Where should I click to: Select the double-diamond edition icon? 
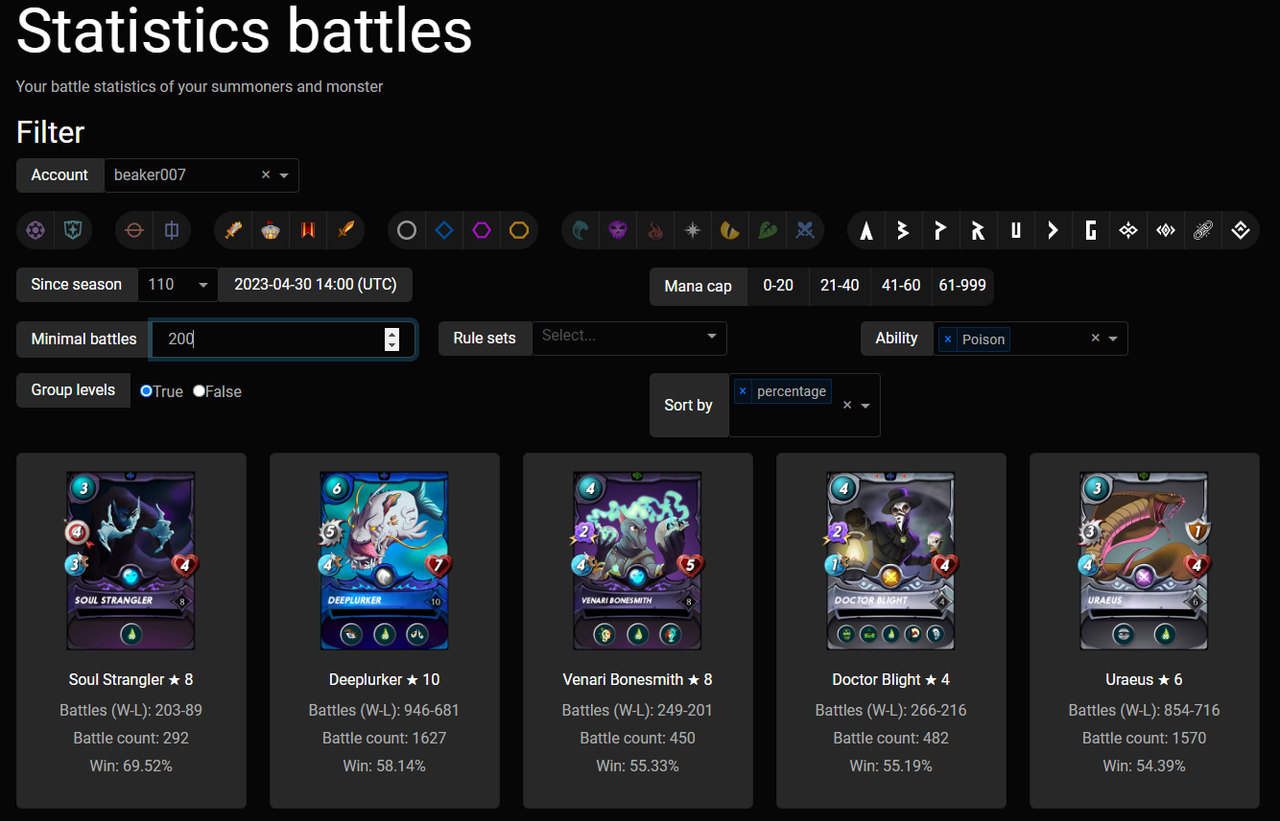[x=1128, y=231]
